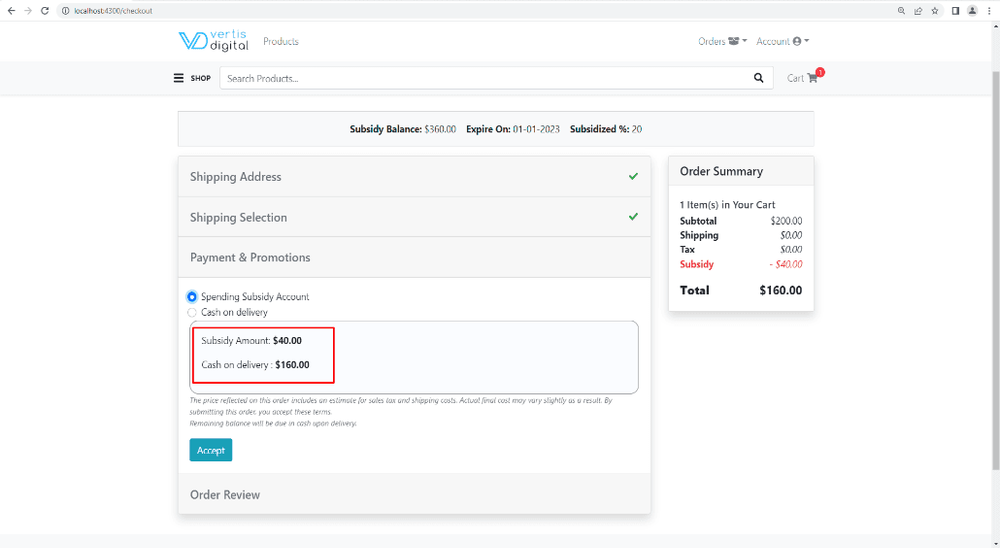Open the Cart with shopping cart icon
This screenshot has width=1000, height=548.
[x=805, y=77]
